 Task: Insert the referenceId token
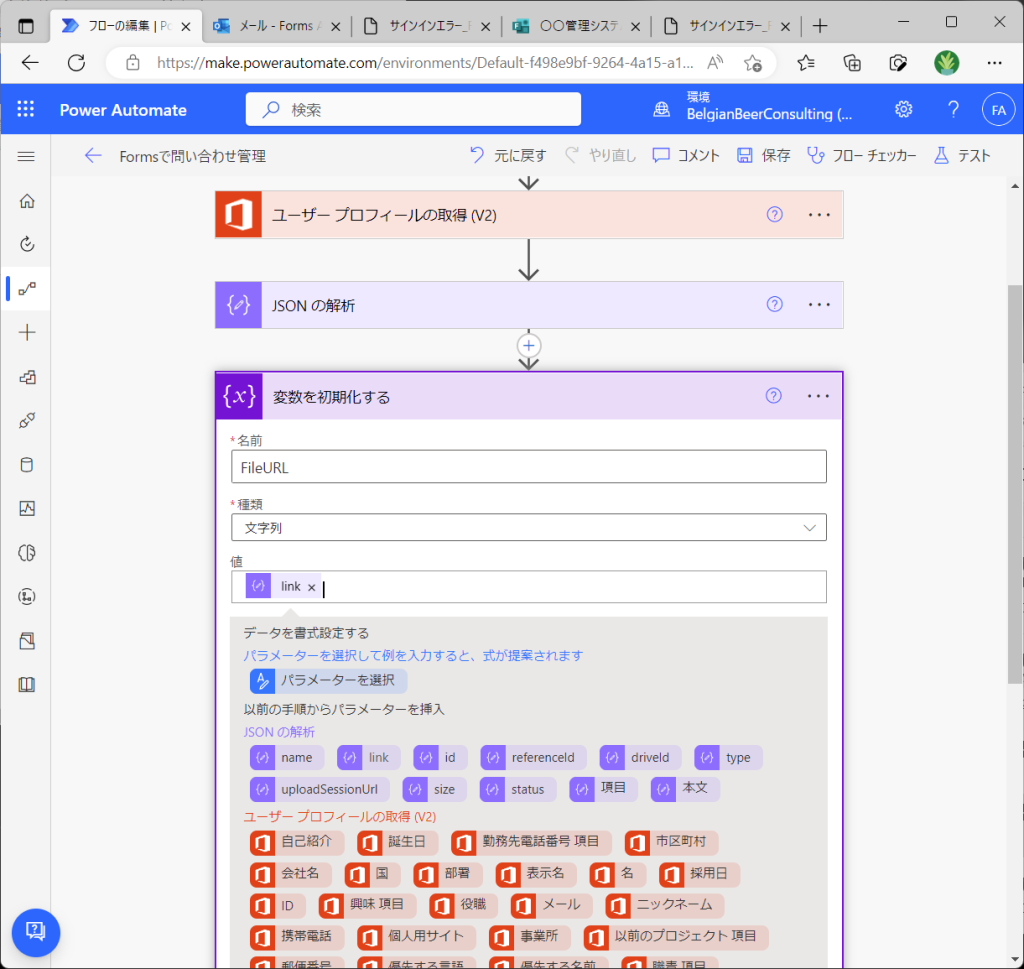click(x=533, y=757)
